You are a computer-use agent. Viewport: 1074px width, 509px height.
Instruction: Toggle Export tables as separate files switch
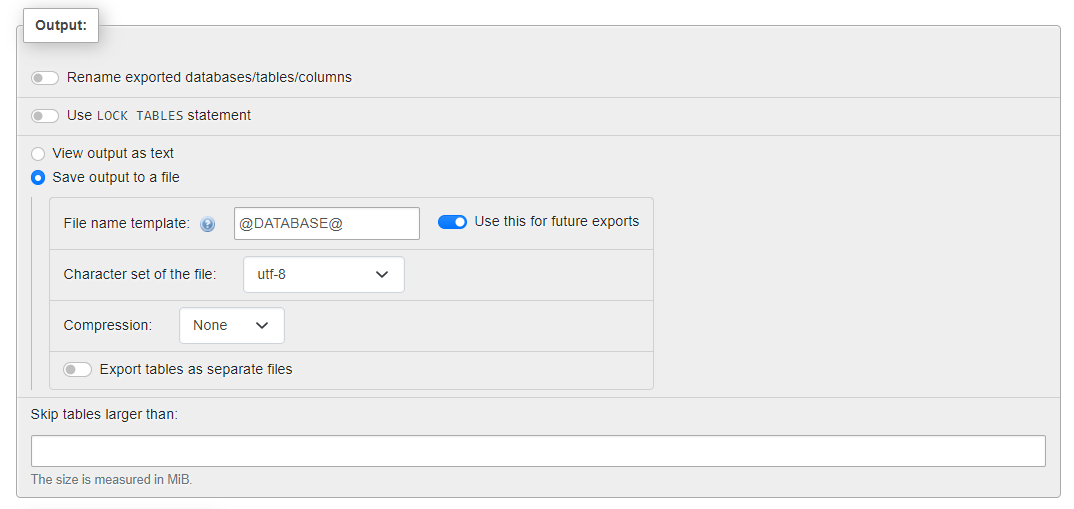[77, 370]
